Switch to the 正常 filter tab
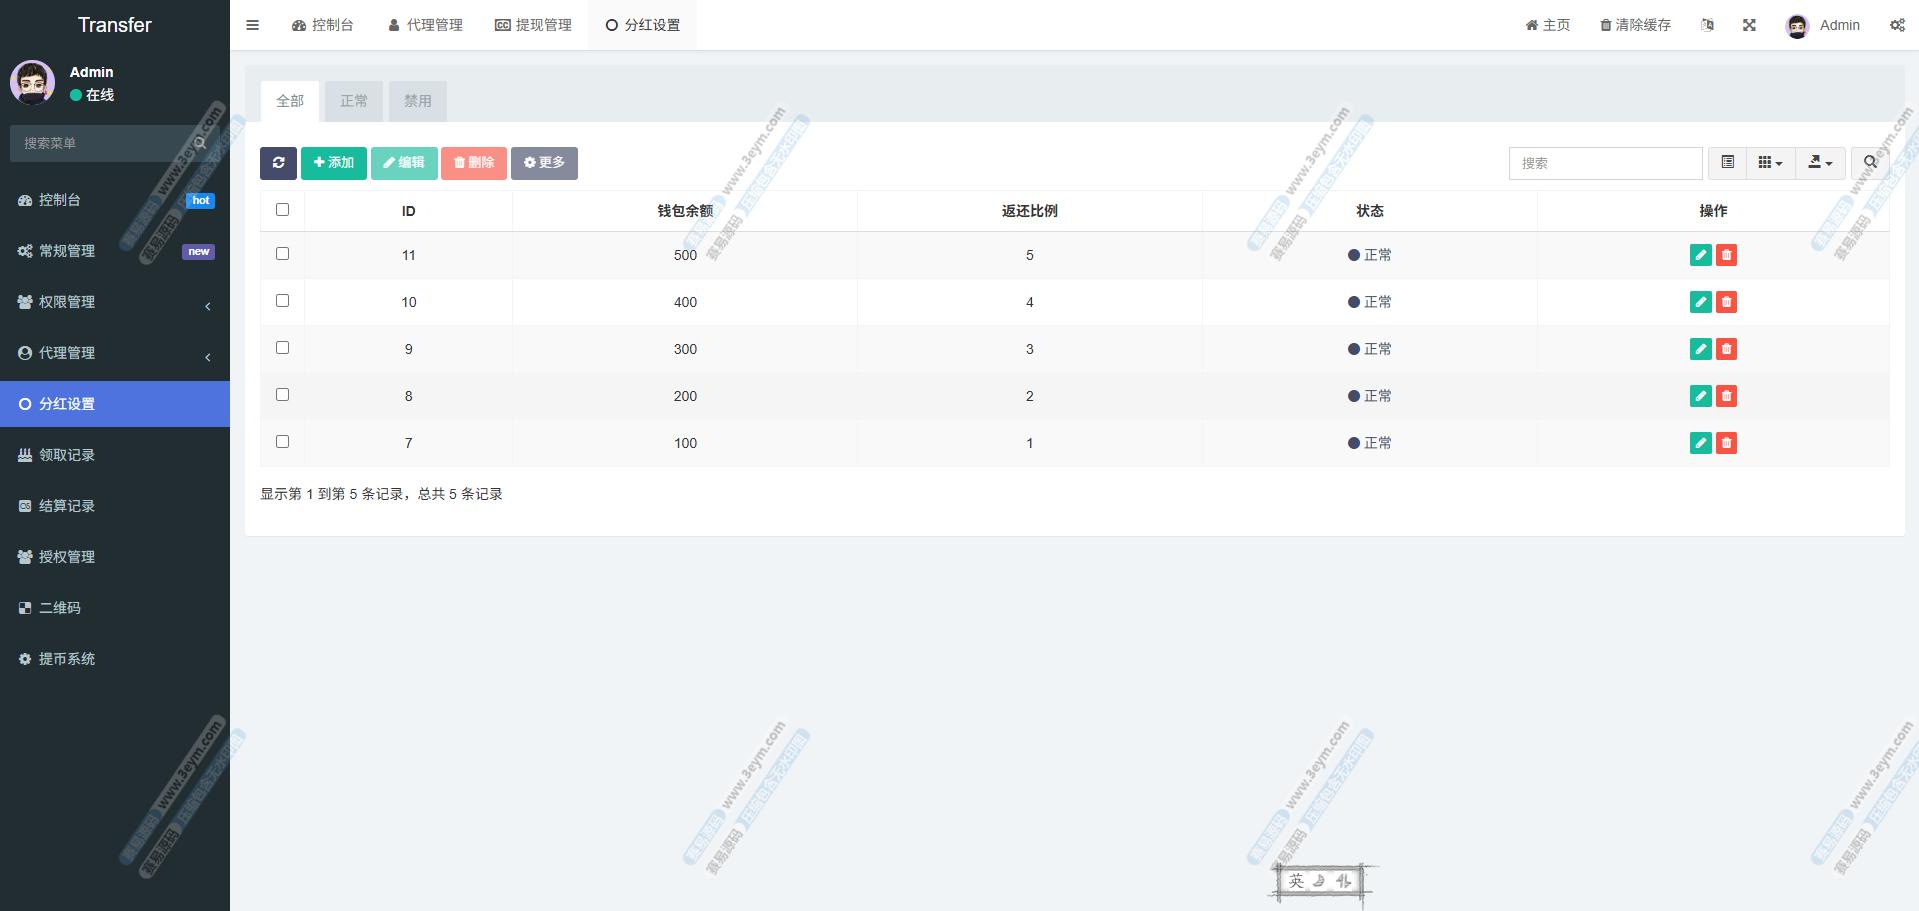This screenshot has height=911, width=1919. (354, 101)
